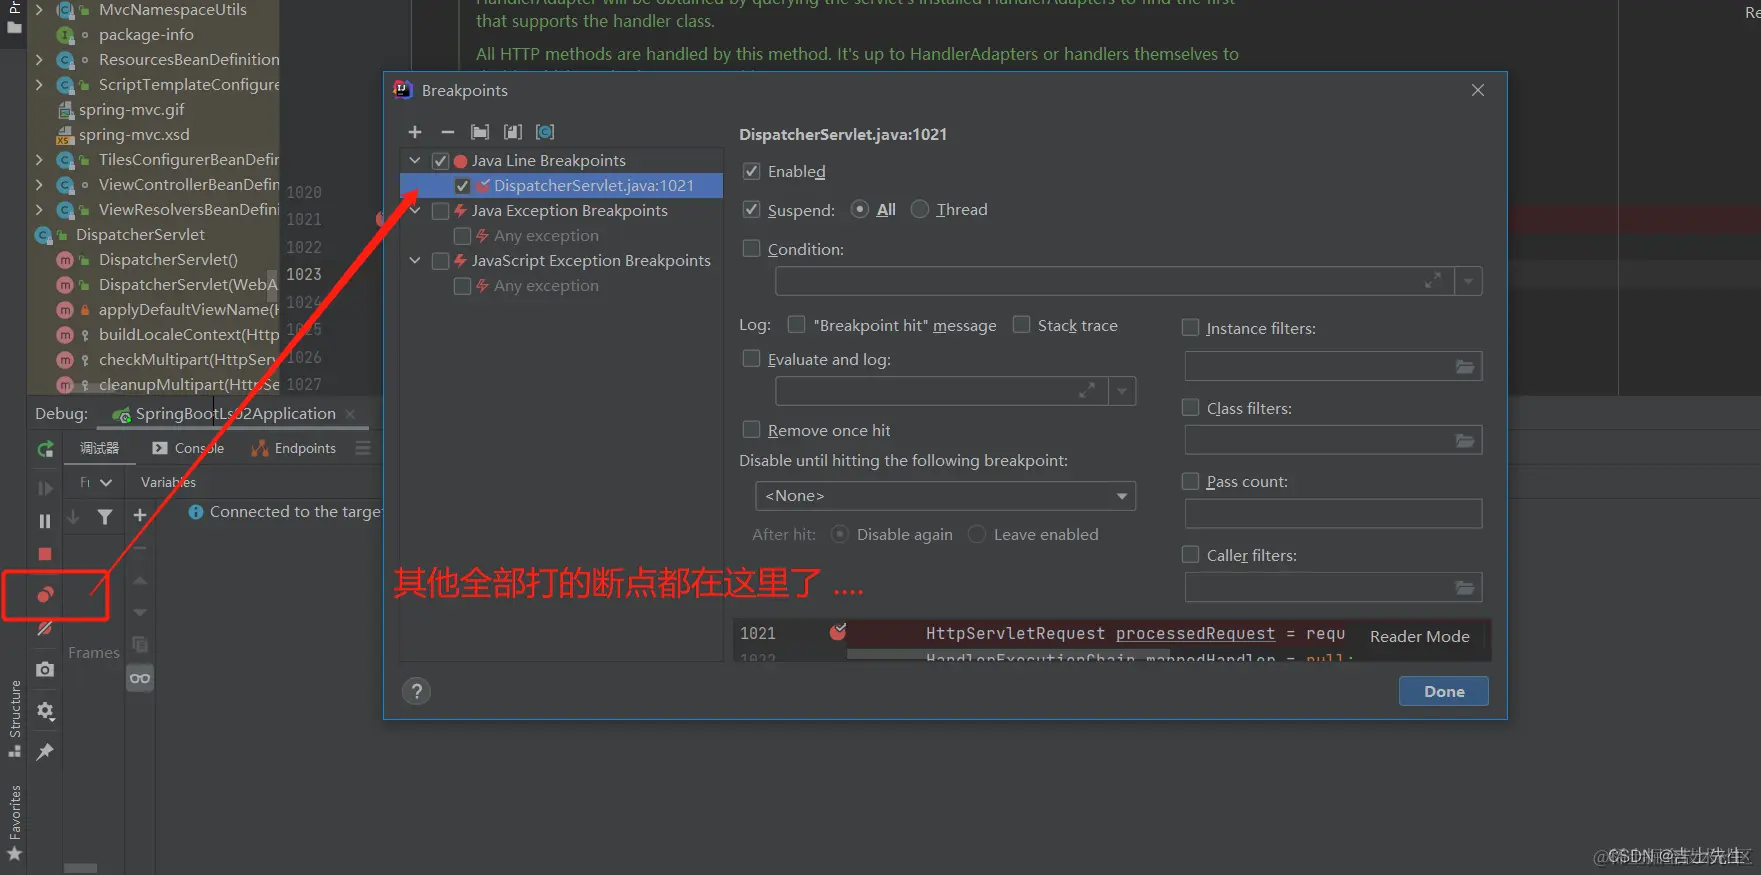Screen dimensions: 1761x875
Task: Click the Pass count input field
Action: (1333, 514)
